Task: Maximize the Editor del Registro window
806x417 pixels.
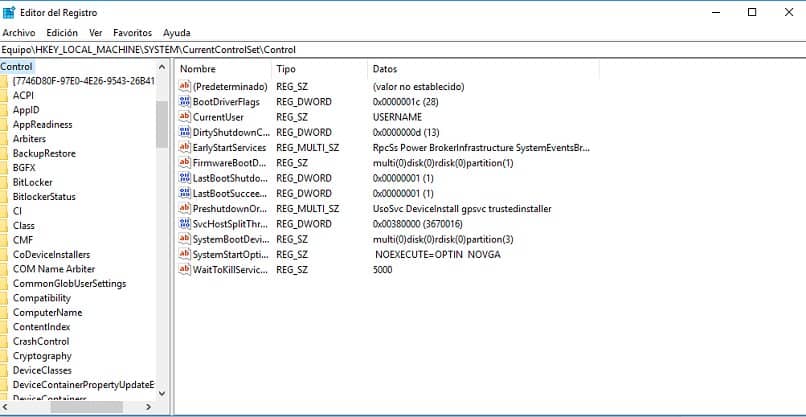Action: (x=752, y=12)
